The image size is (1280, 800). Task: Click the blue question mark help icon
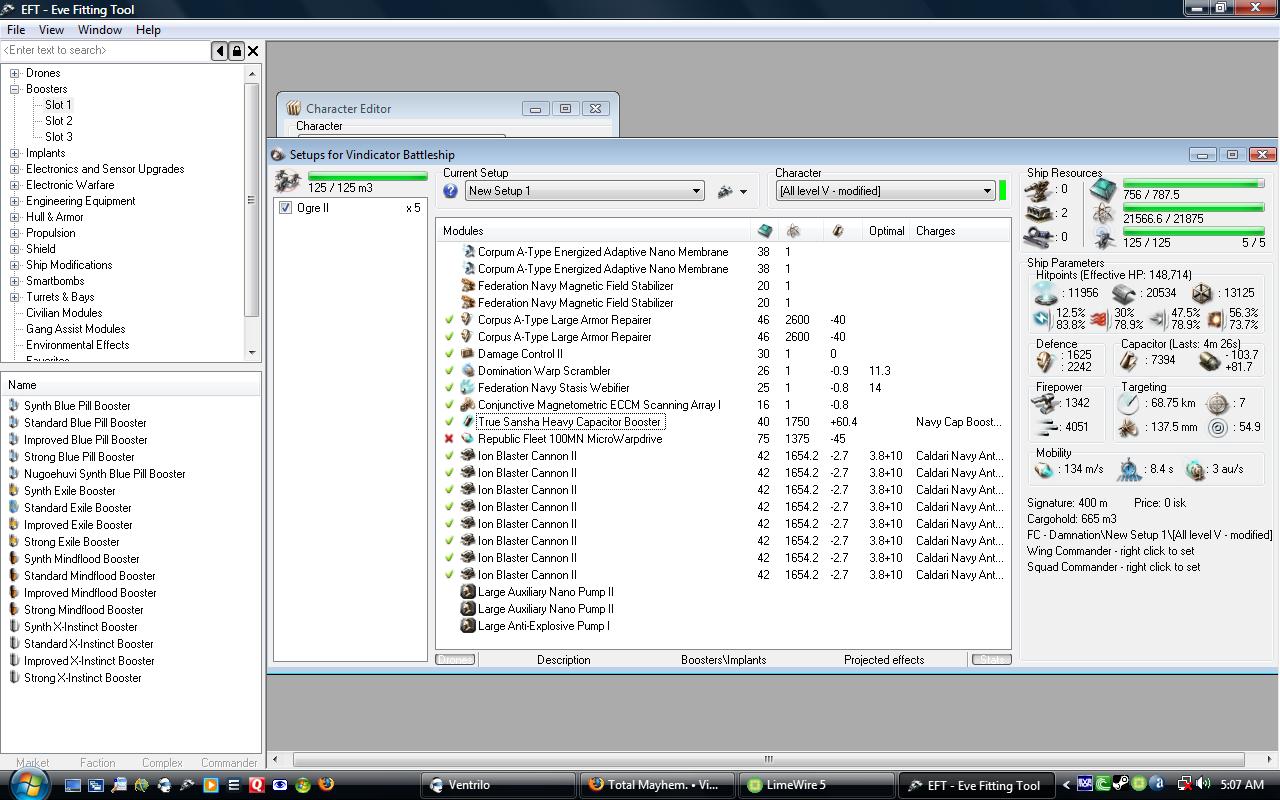pos(451,191)
